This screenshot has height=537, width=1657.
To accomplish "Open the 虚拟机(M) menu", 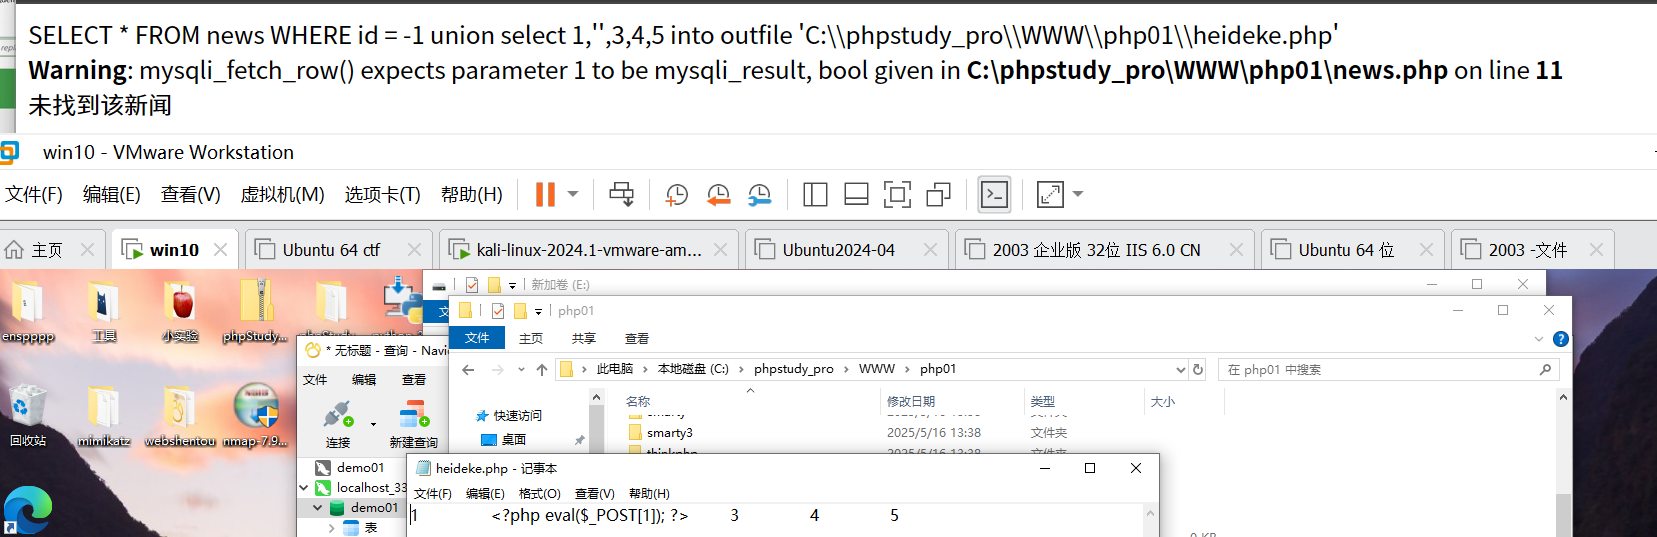I will coord(283,194).
